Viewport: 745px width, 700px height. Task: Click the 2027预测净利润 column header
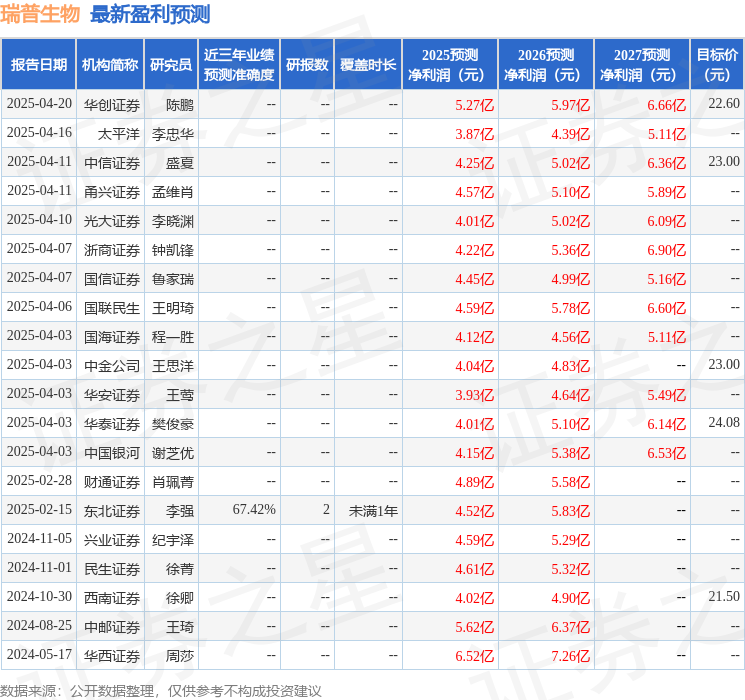click(x=642, y=64)
